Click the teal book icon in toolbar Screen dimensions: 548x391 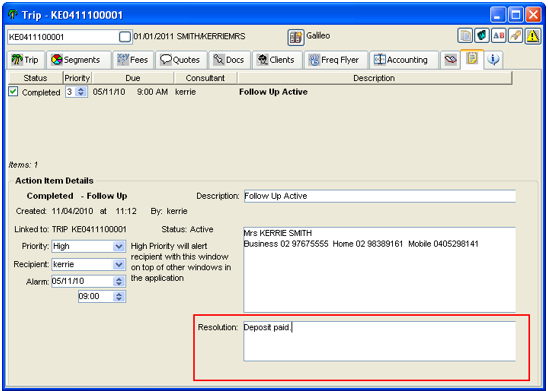point(482,36)
